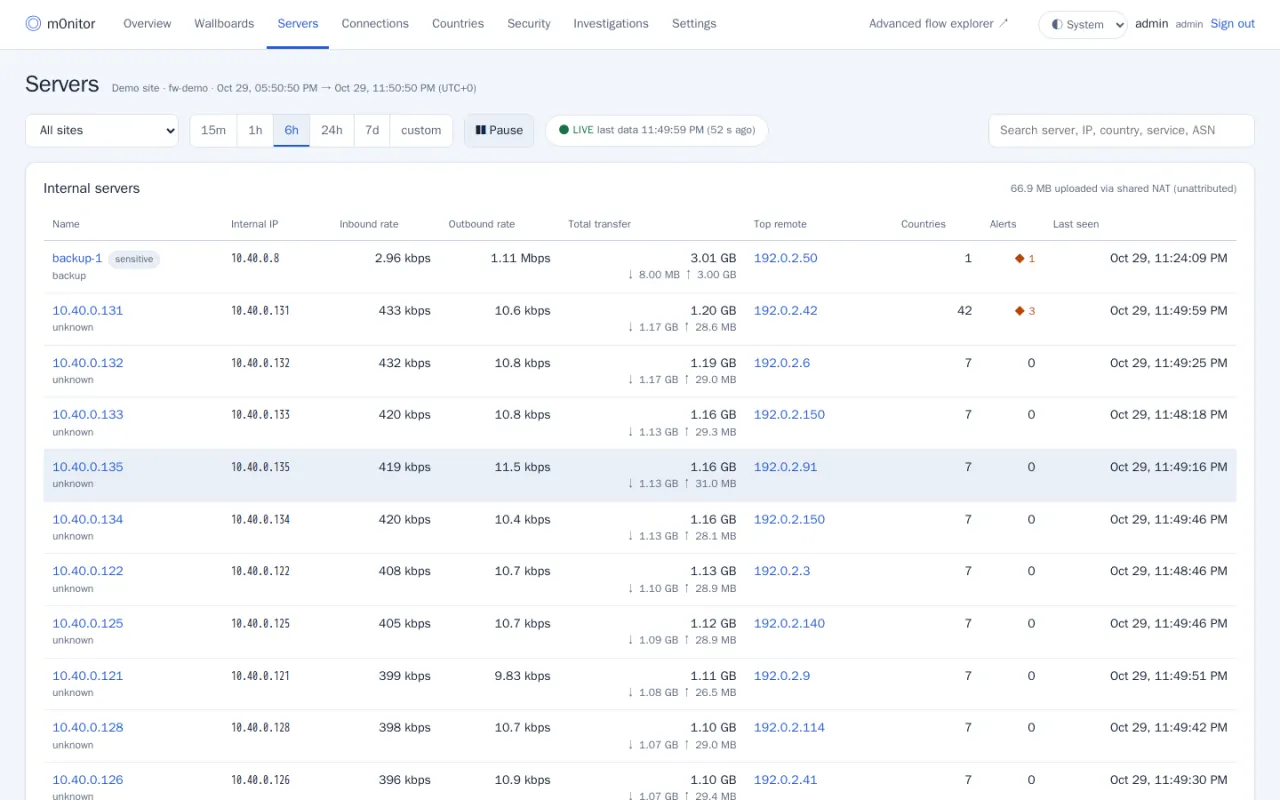
Task: Open the backup-1 server link
Action: pyautogui.click(x=77, y=258)
